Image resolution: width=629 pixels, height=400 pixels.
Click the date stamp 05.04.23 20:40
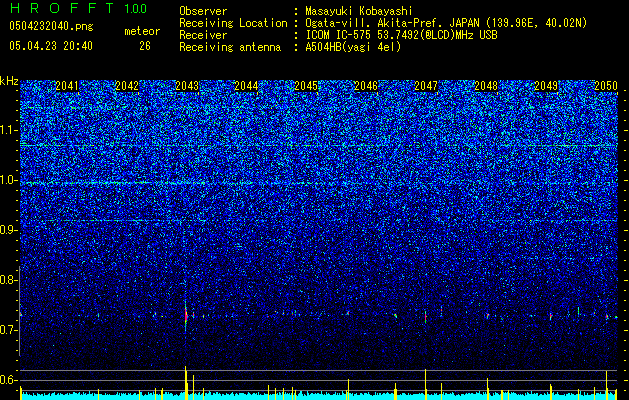51,46
